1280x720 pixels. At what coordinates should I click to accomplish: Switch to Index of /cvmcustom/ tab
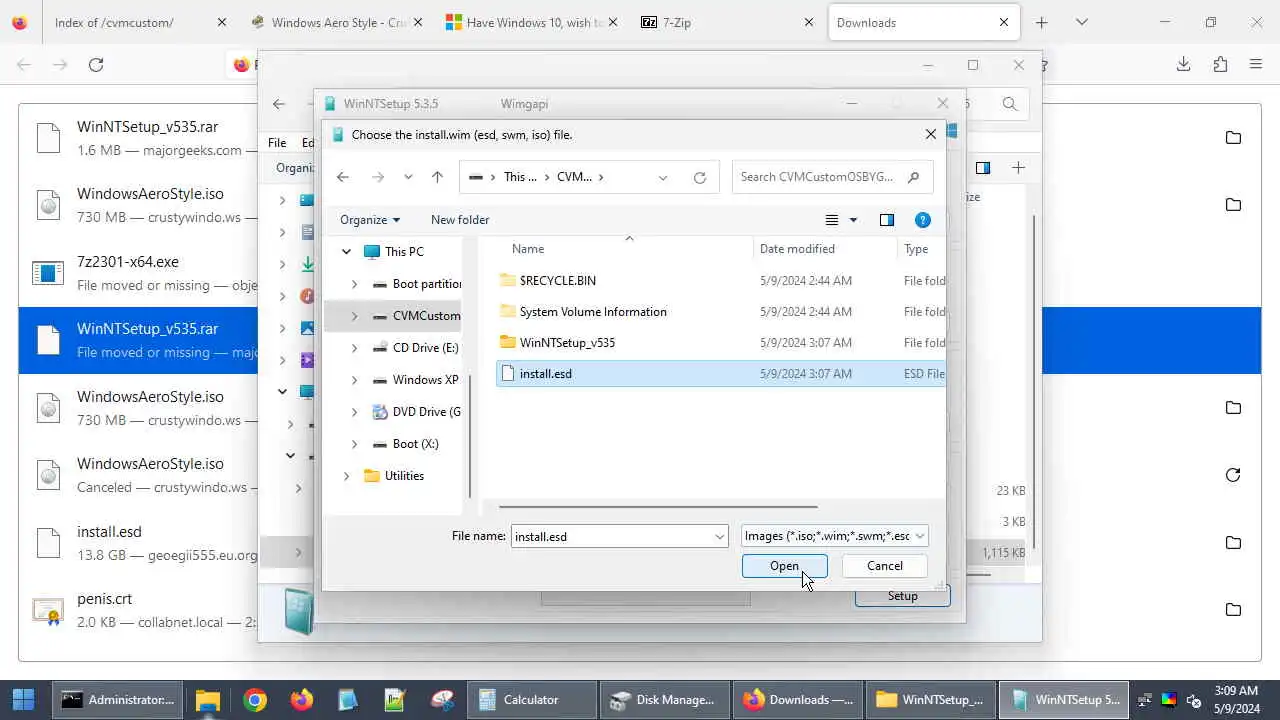[140, 22]
